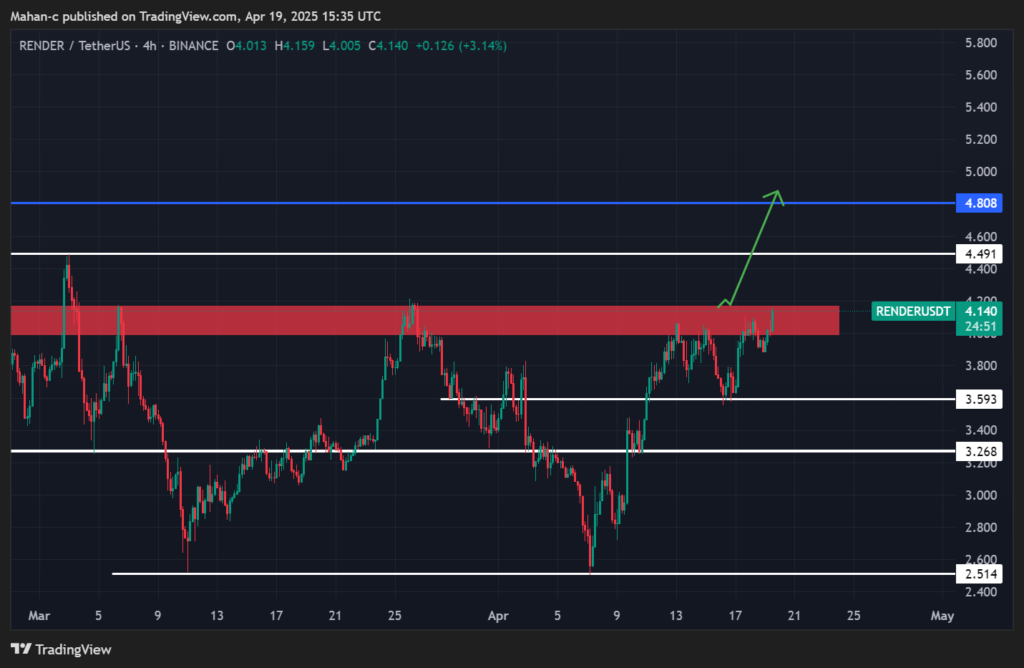Viewport: 1024px width, 668px height.
Task: Click the 4h interval in chart title
Action: (x=148, y=45)
